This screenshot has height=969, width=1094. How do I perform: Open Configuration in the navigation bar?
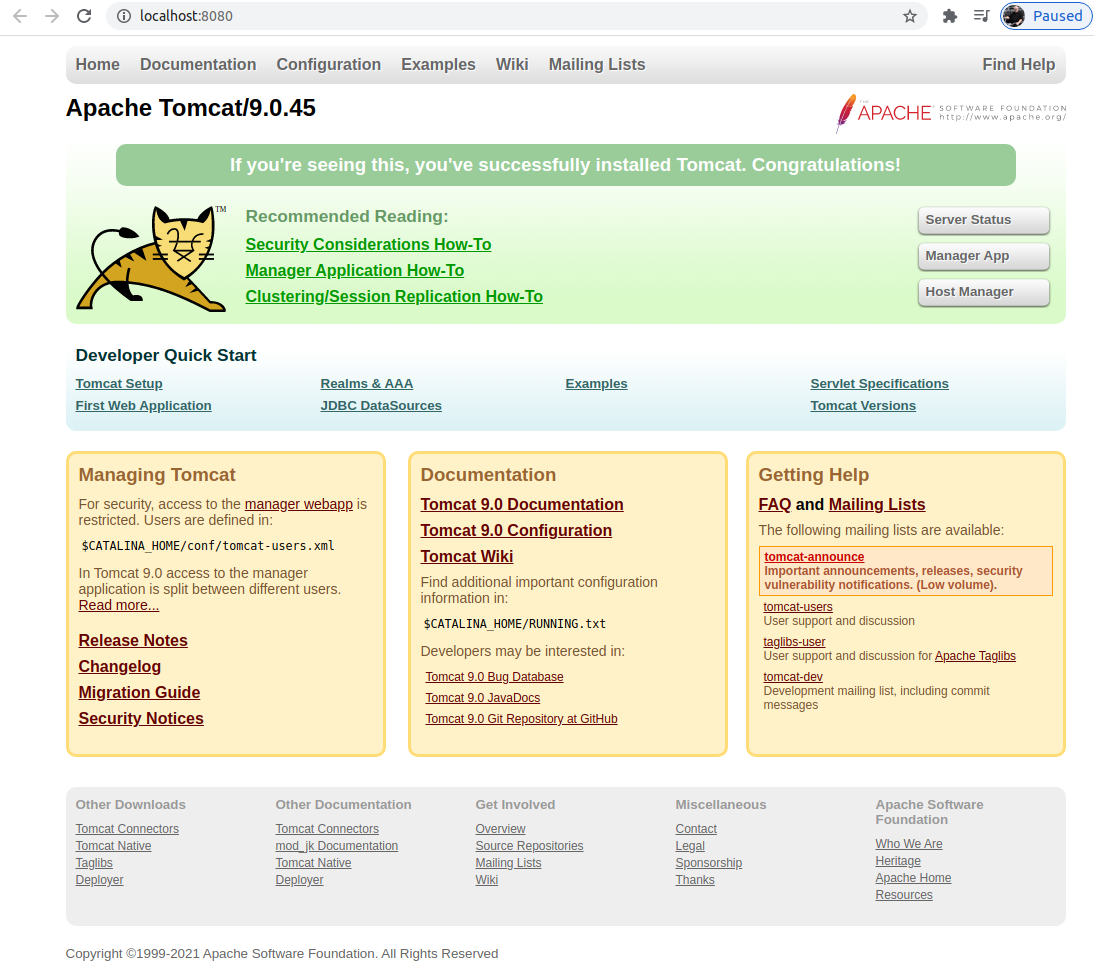(329, 64)
